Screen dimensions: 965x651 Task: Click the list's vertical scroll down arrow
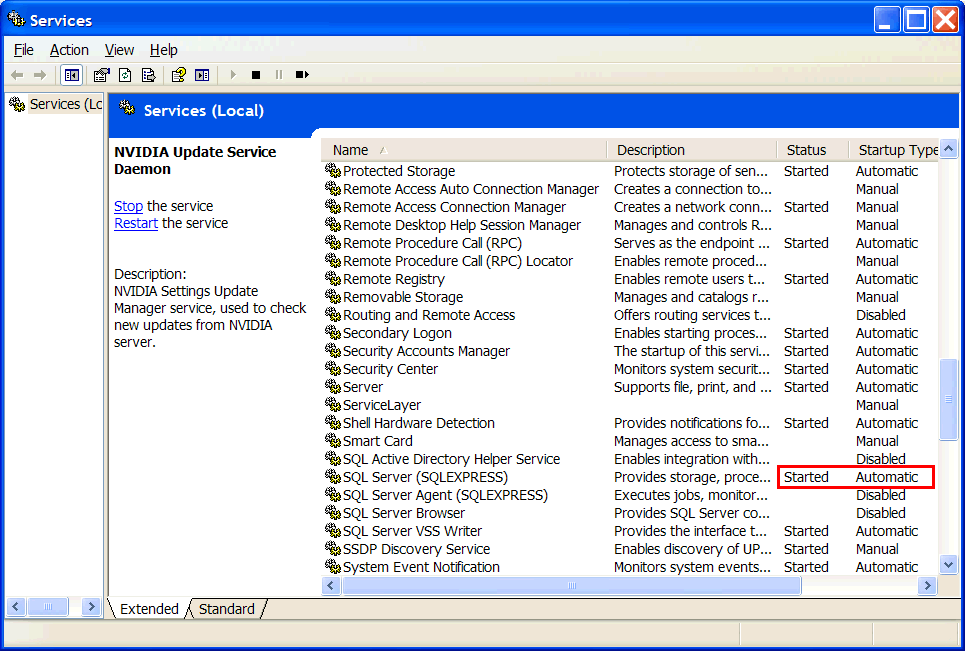point(948,564)
